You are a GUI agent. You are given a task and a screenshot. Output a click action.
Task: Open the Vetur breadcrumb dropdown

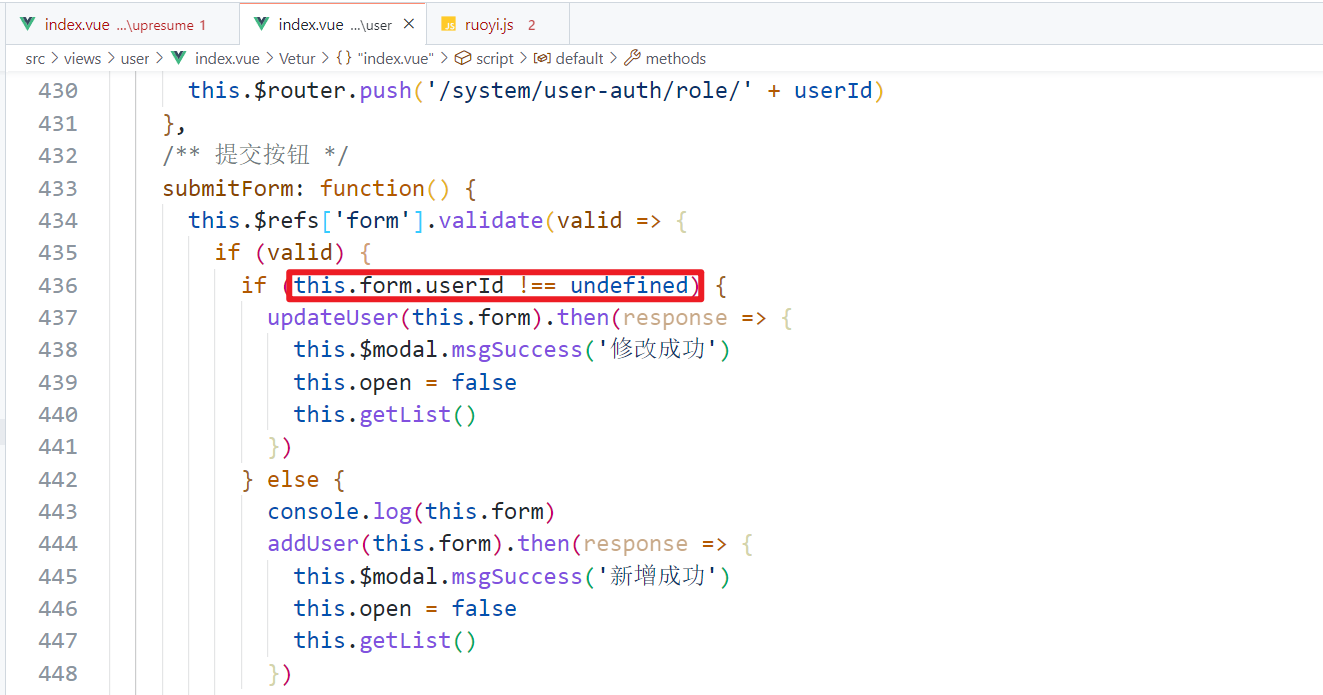pos(297,58)
